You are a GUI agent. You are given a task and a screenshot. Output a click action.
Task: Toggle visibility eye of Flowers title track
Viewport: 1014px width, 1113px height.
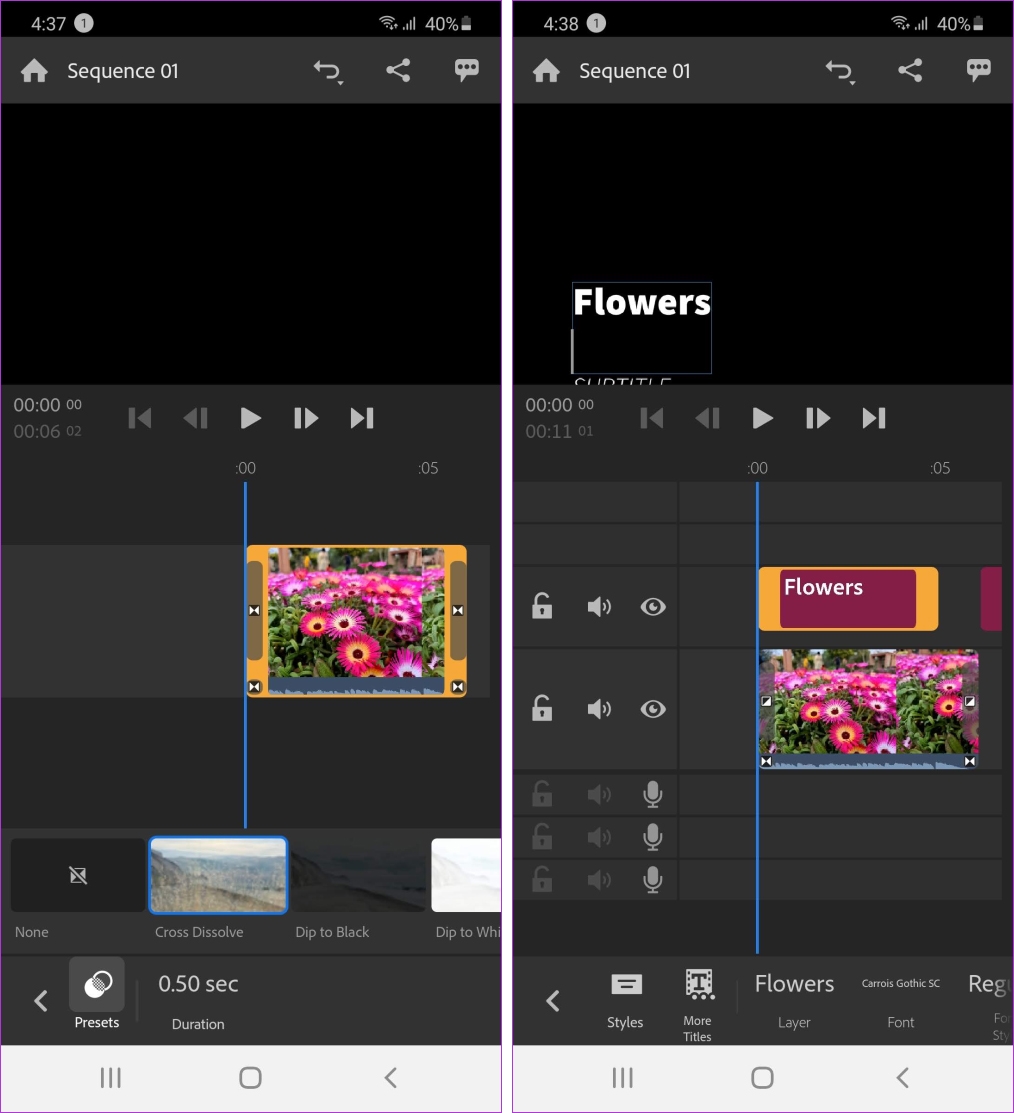coord(653,607)
